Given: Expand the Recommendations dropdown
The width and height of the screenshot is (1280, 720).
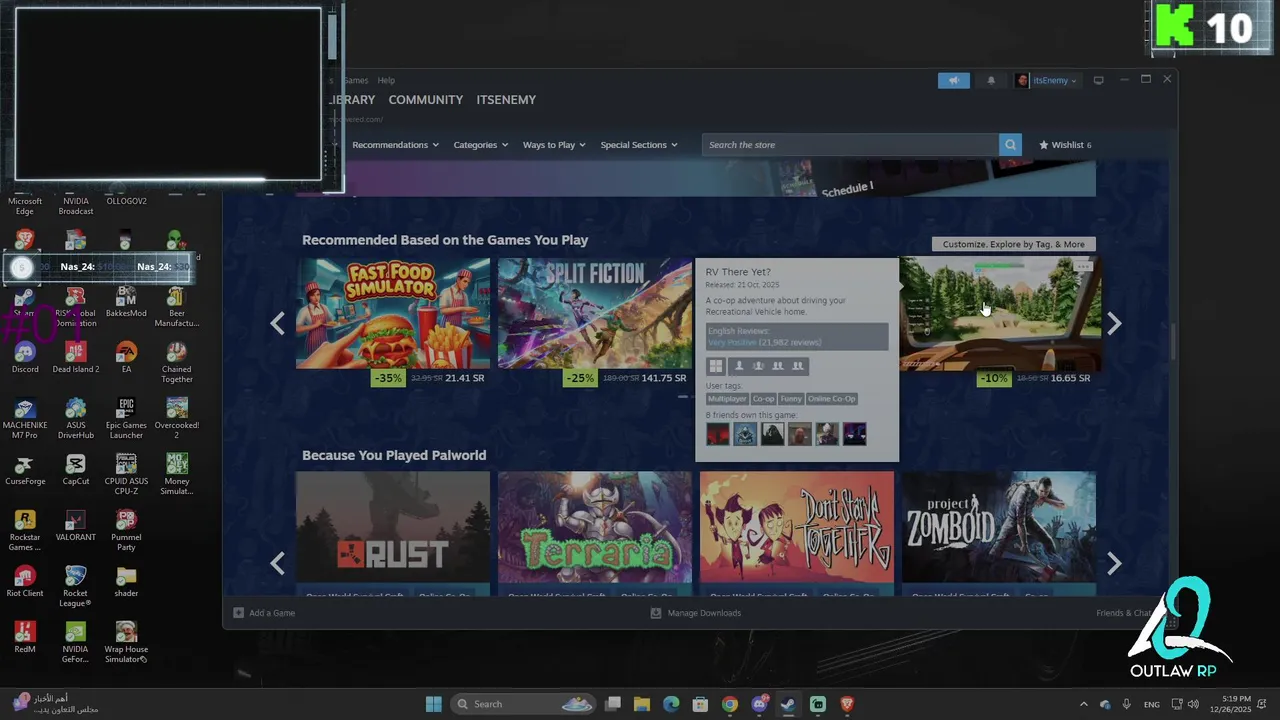Looking at the screenshot, I should (395, 145).
